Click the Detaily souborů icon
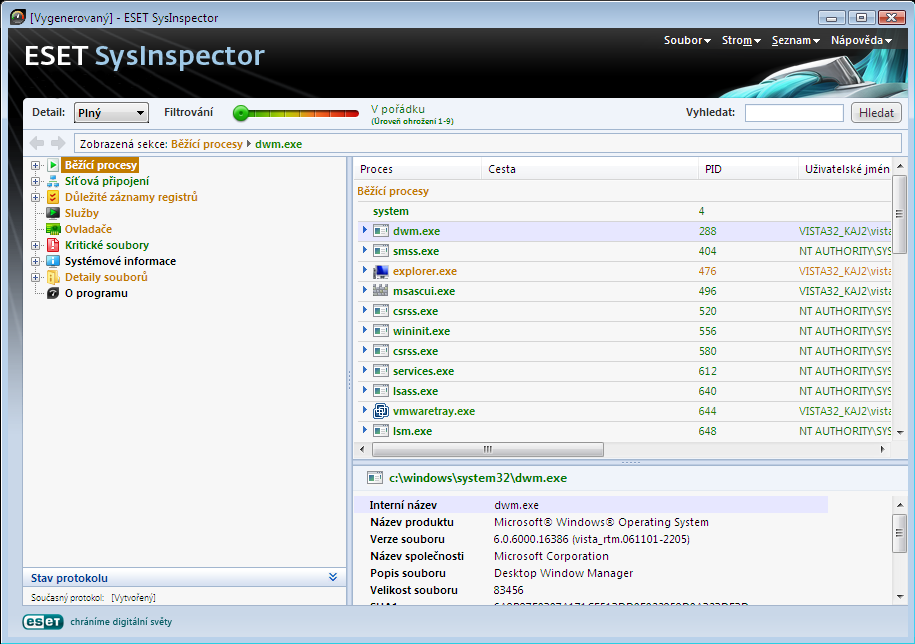 pos(53,277)
